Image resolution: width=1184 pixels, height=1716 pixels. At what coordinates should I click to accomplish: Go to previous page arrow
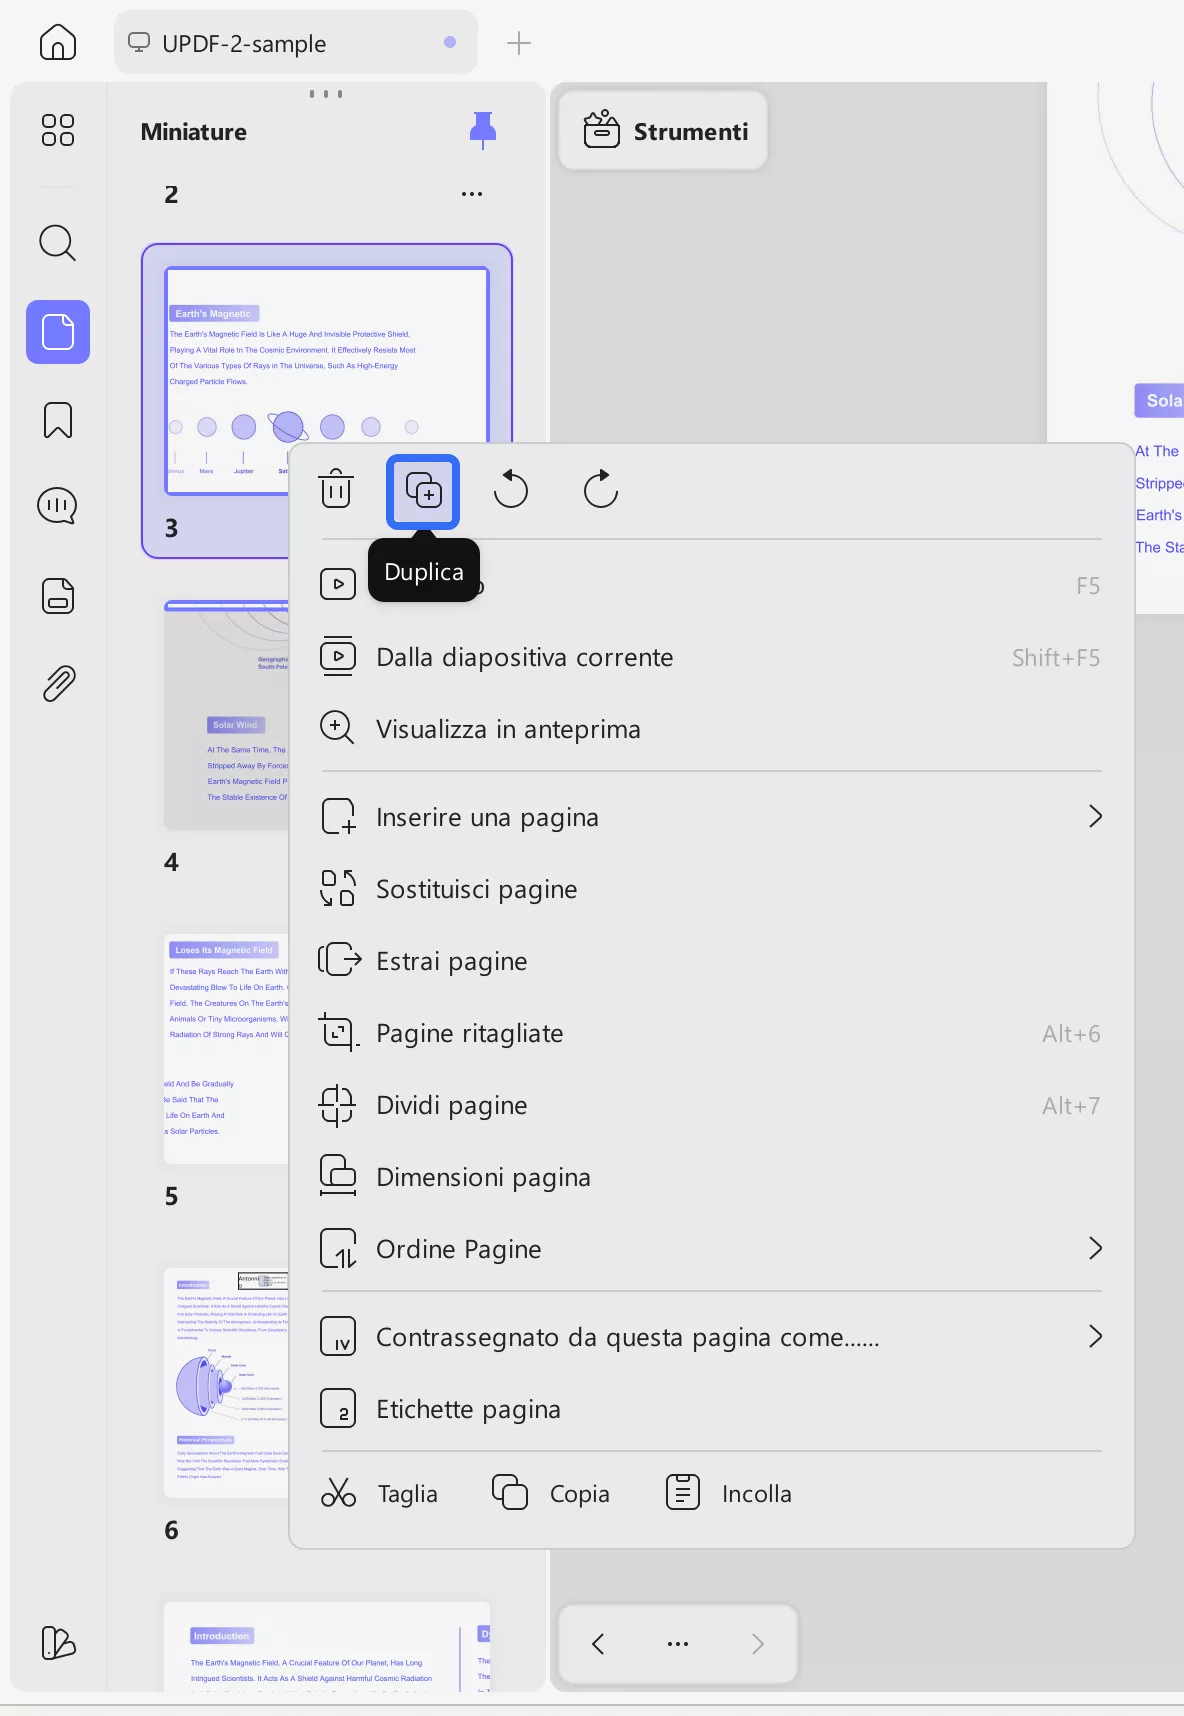598,1644
